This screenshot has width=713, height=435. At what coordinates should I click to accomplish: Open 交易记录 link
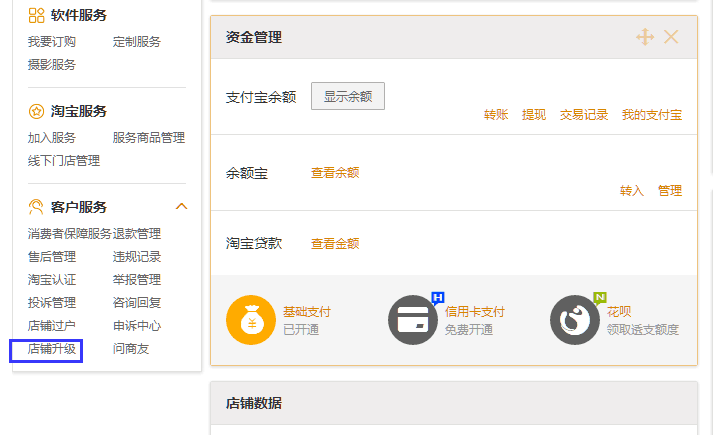(x=584, y=115)
